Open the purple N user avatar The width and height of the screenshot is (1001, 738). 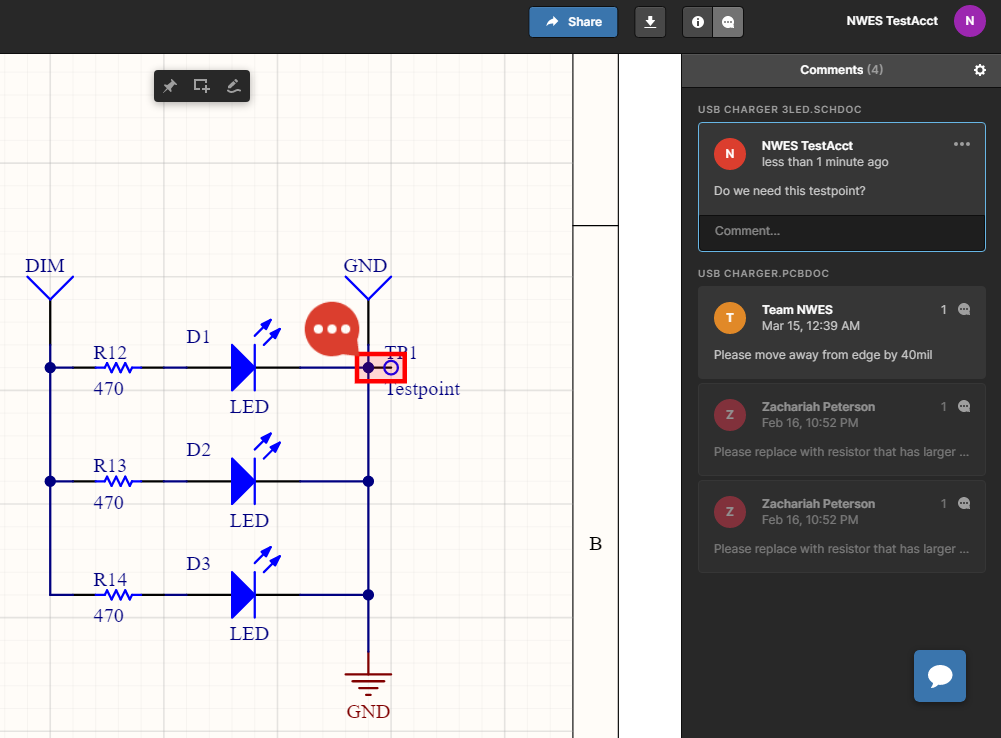click(970, 21)
